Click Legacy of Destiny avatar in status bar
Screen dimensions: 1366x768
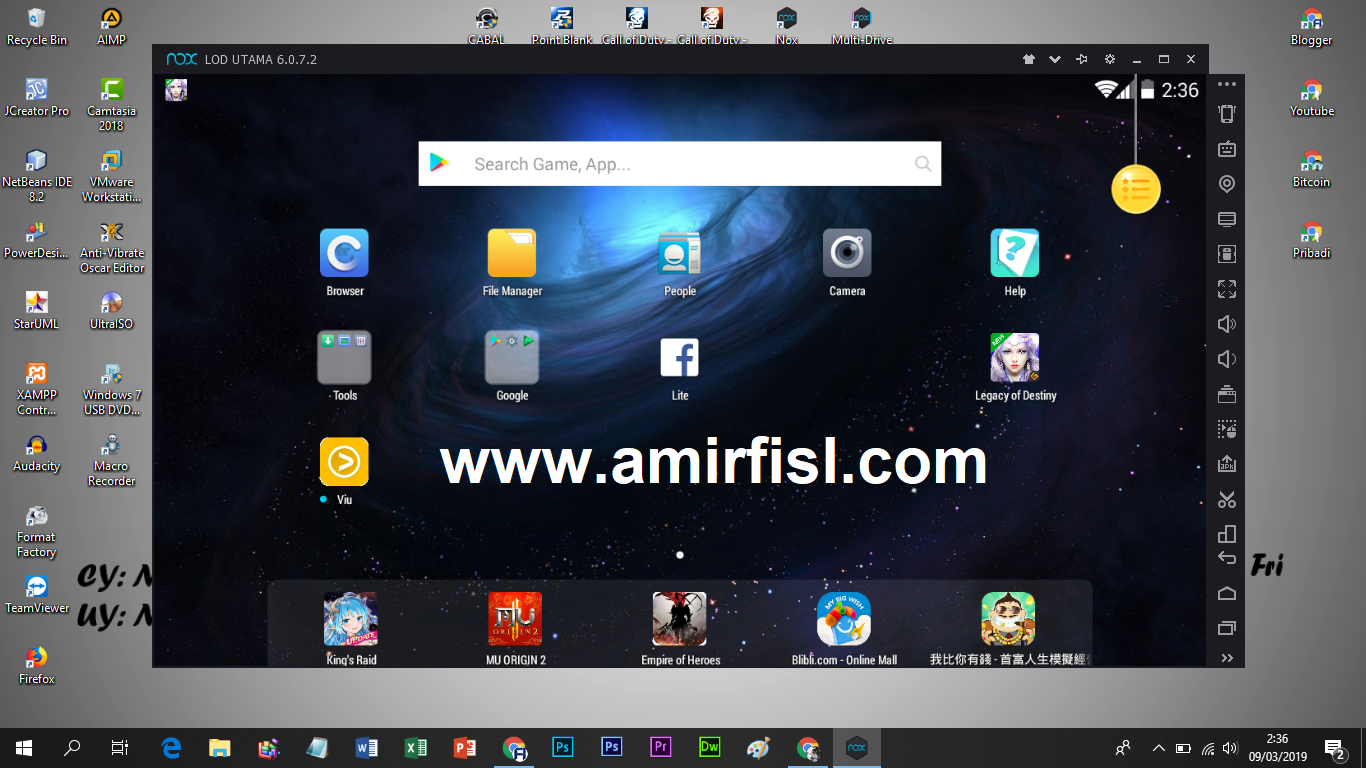click(x=176, y=90)
